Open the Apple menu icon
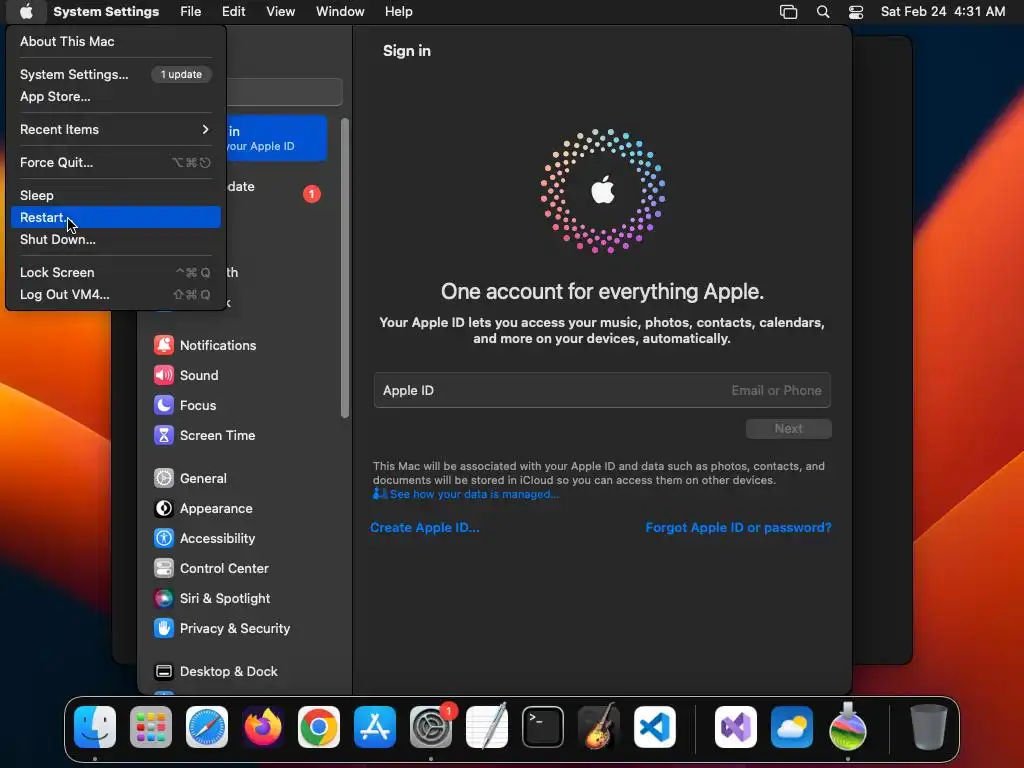The width and height of the screenshot is (1024, 768). click(26, 12)
